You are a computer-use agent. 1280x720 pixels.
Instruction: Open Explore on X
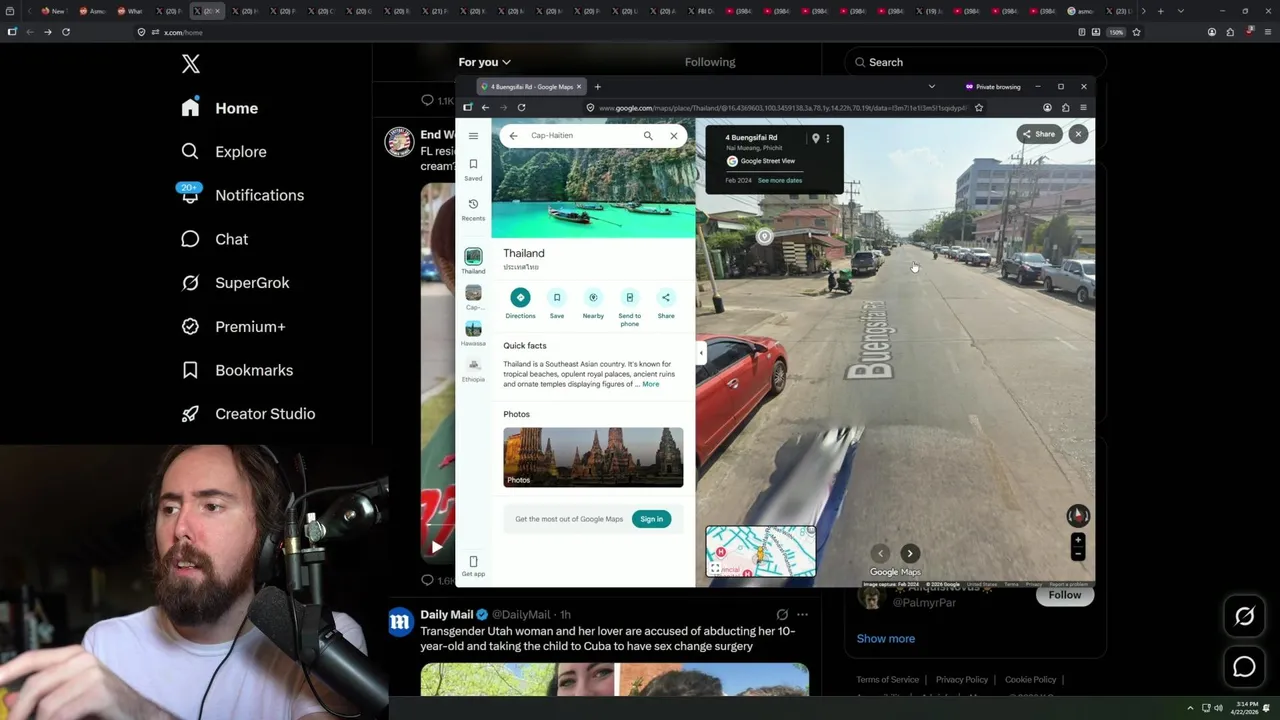click(x=224, y=152)
